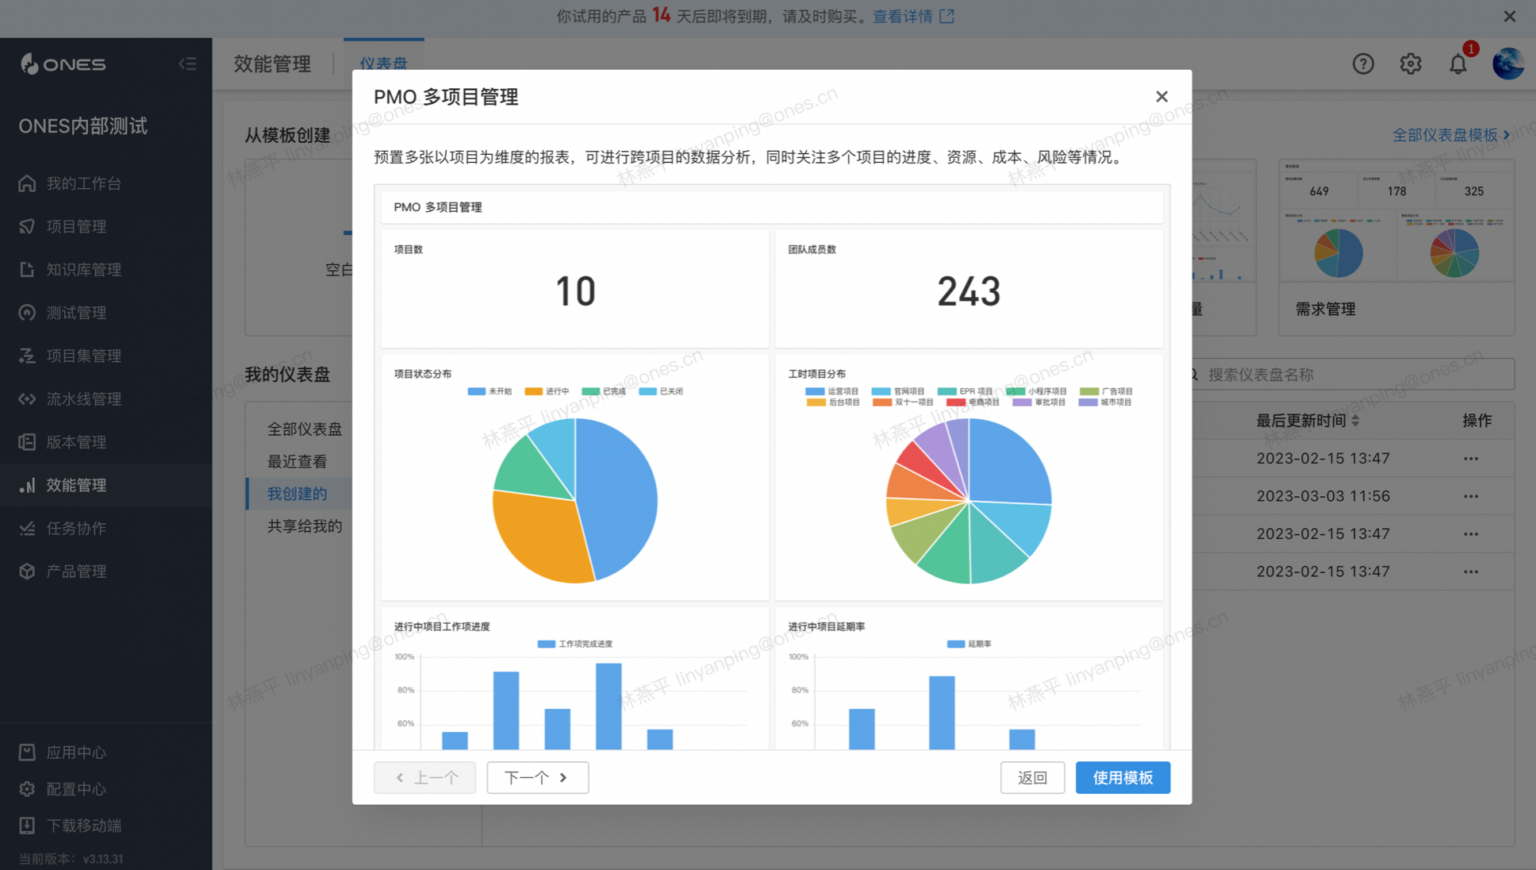The image size is (1536, 870).
Task: Open 配置中心 settings from the sidebar
Action: coord(76,788)
